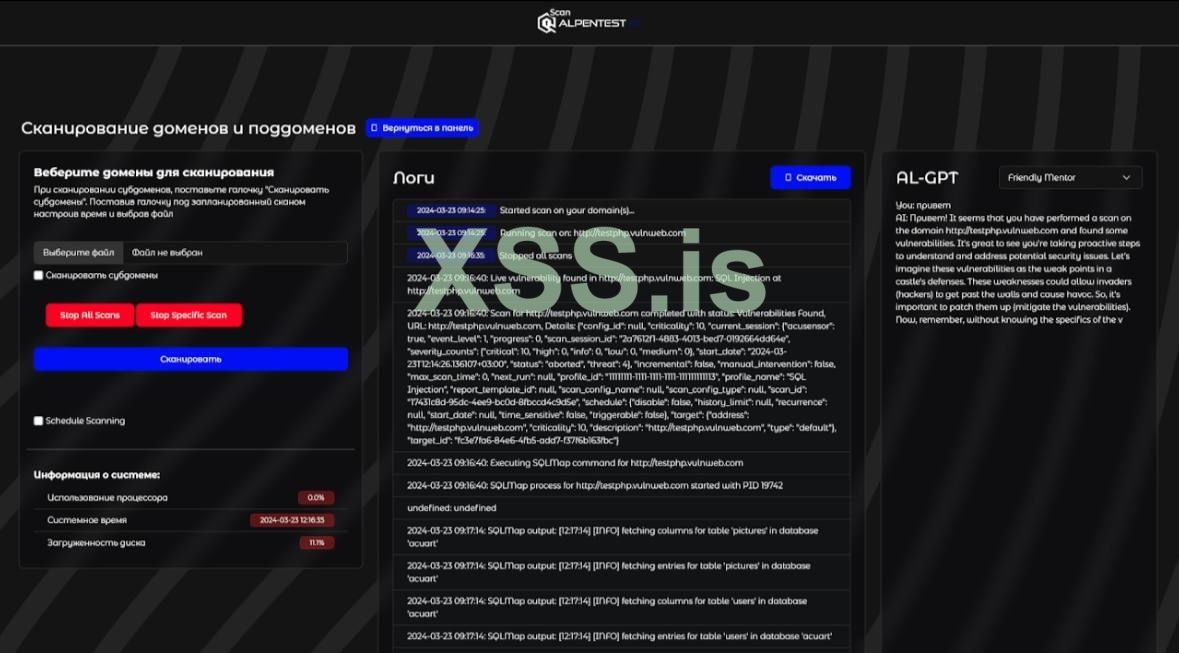
Task: Click log fetching entries for table 'pictures'
Action: click(622, 572)
